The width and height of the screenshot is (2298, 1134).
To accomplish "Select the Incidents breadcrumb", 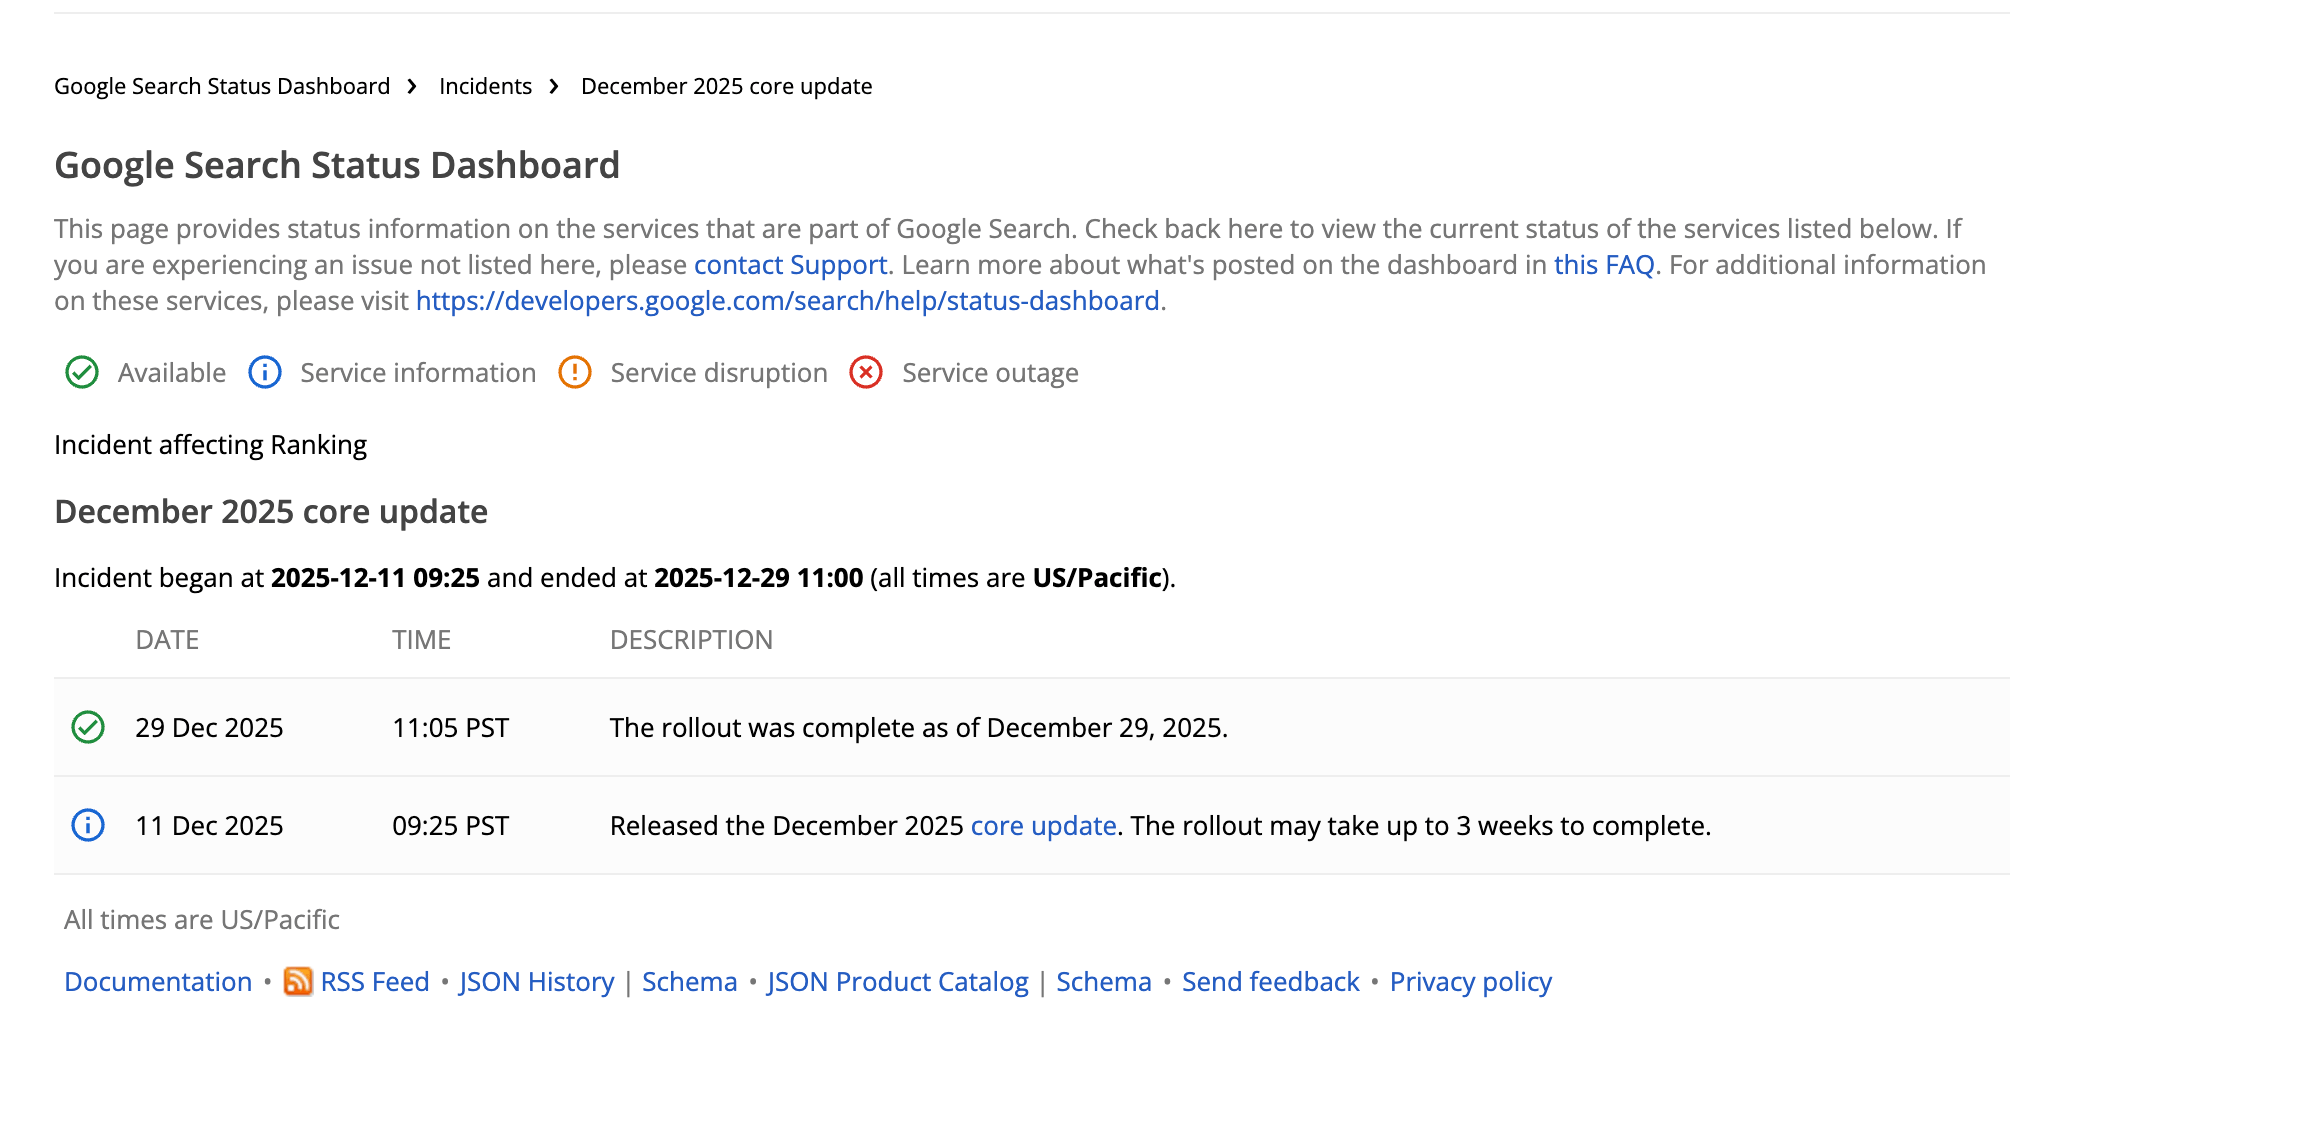I will 485,86.
